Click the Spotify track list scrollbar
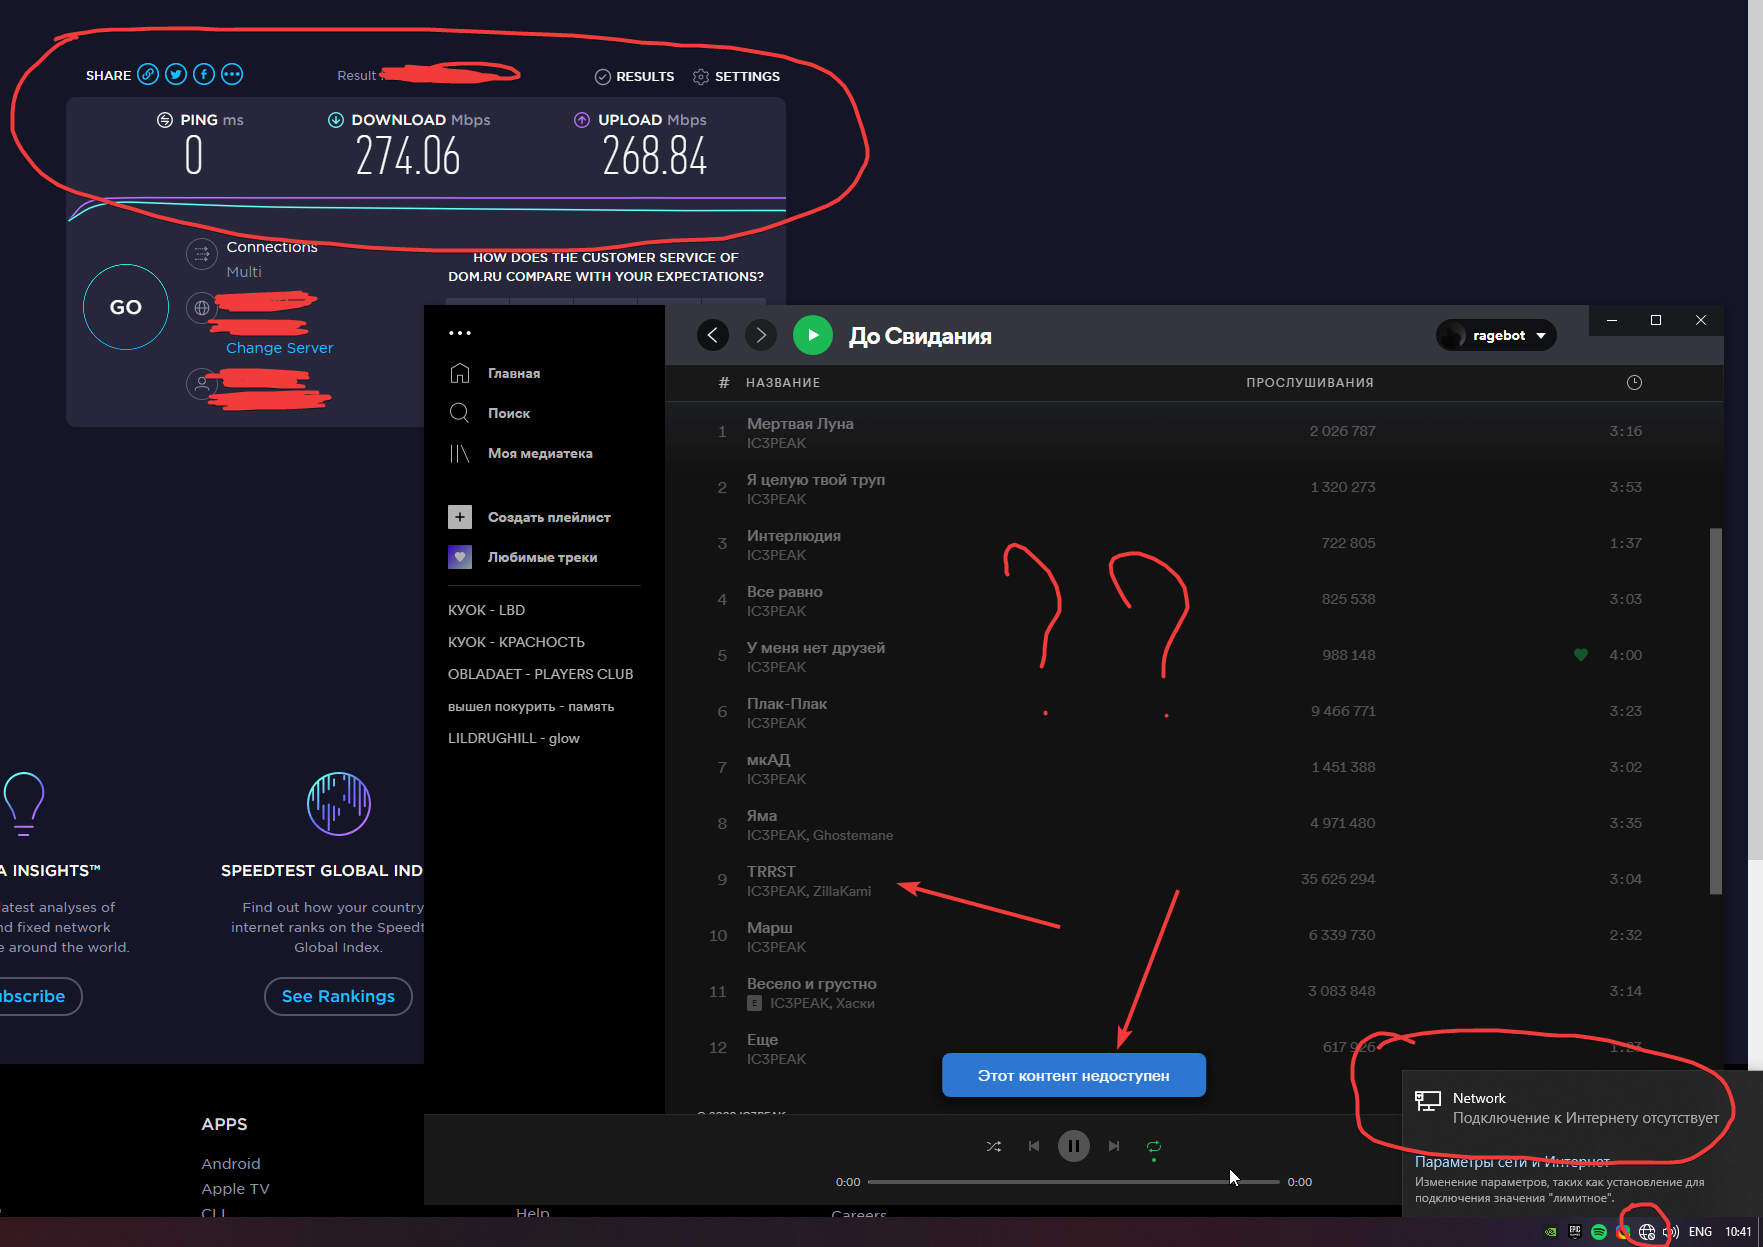This screenshot has height=1247, width=1763. tap(1716, 711)
